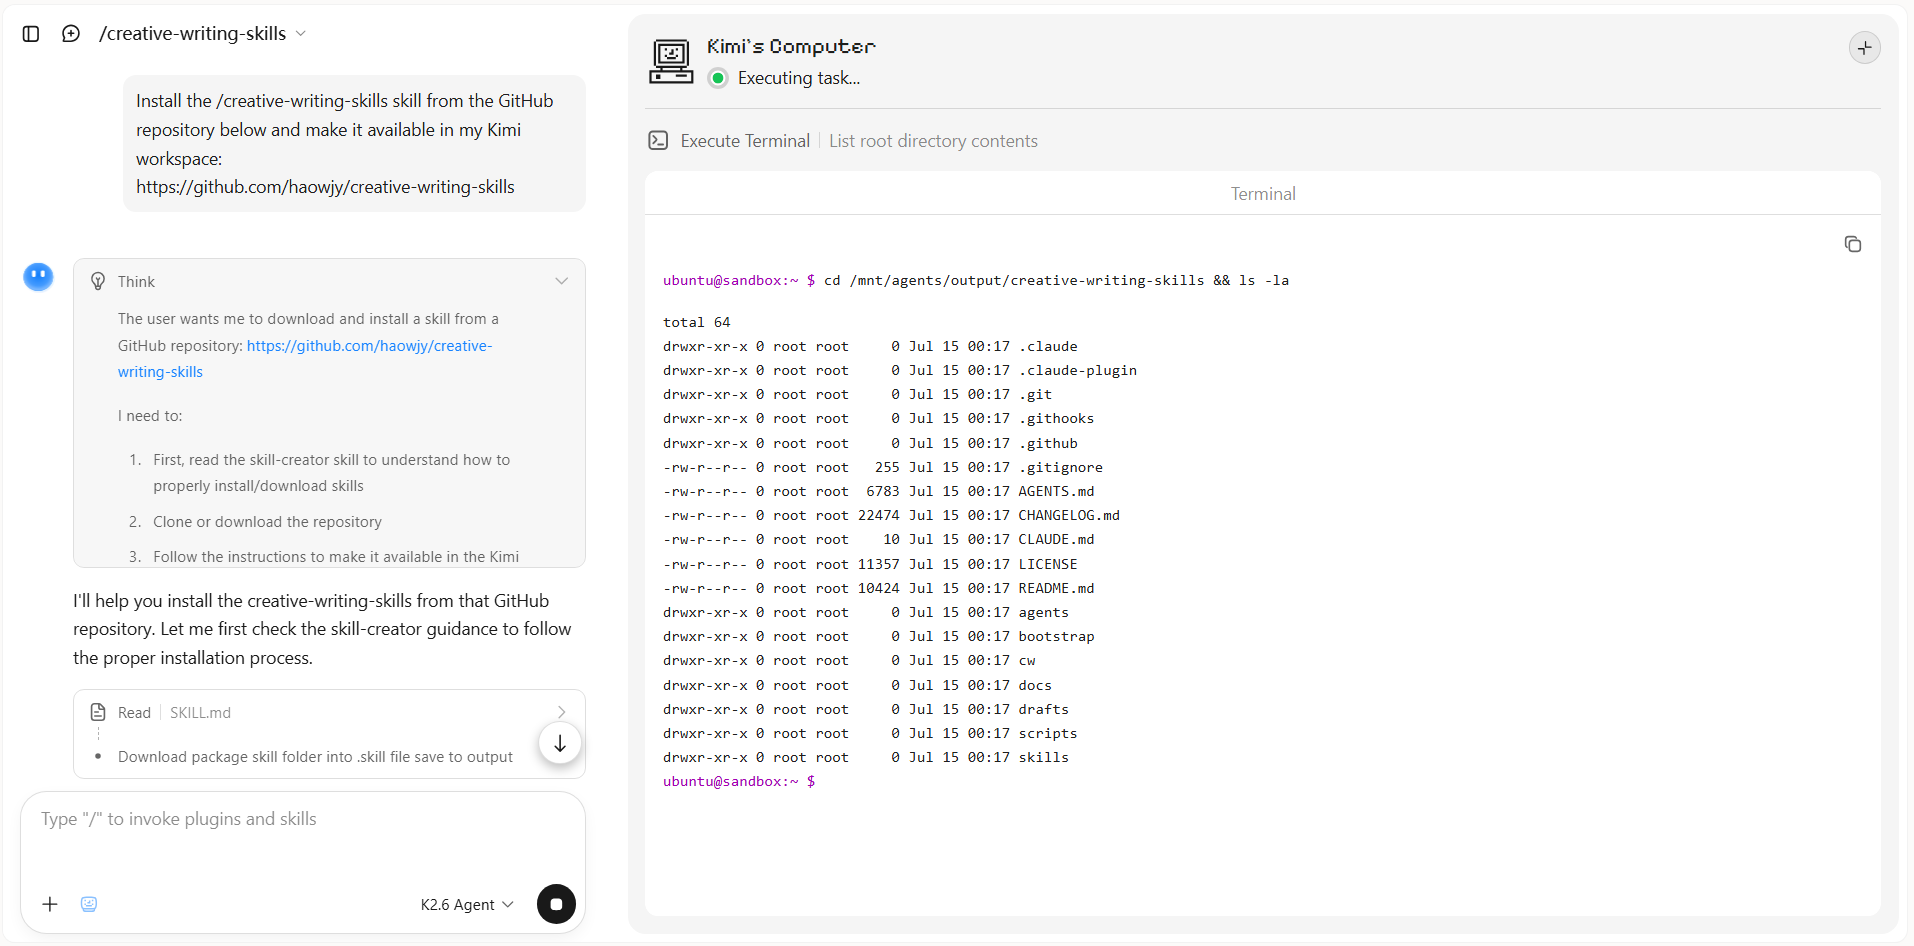Click 'SKILL.md' in the Read step
The height and width of the screenshot is (946, 1914).
click(x=200, y=713)
